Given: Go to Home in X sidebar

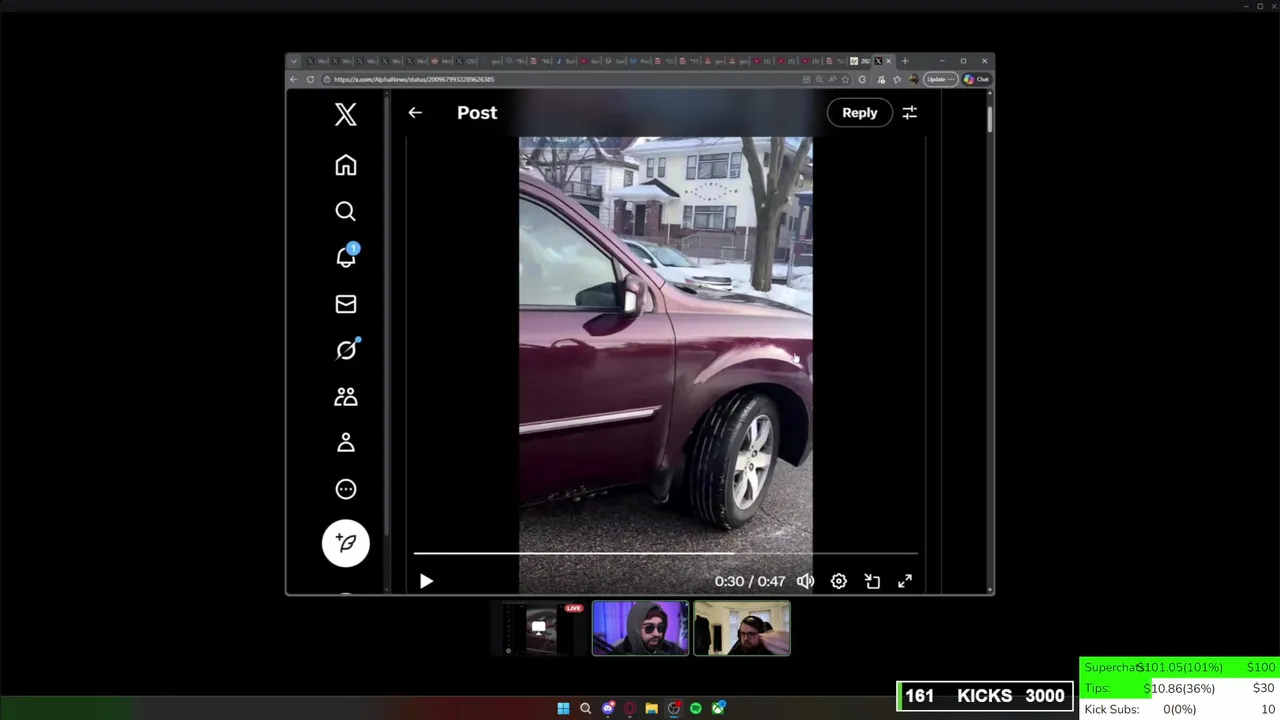Looking at the screenshot, I should click(346, 165).
